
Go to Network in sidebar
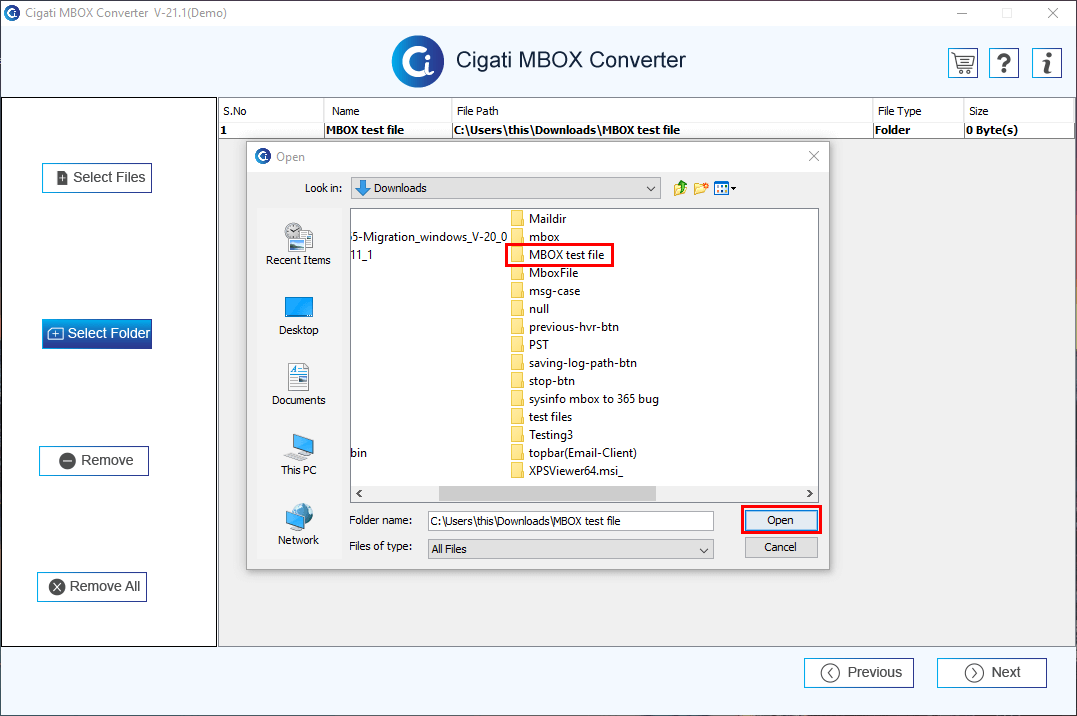[x=298, y=525]
